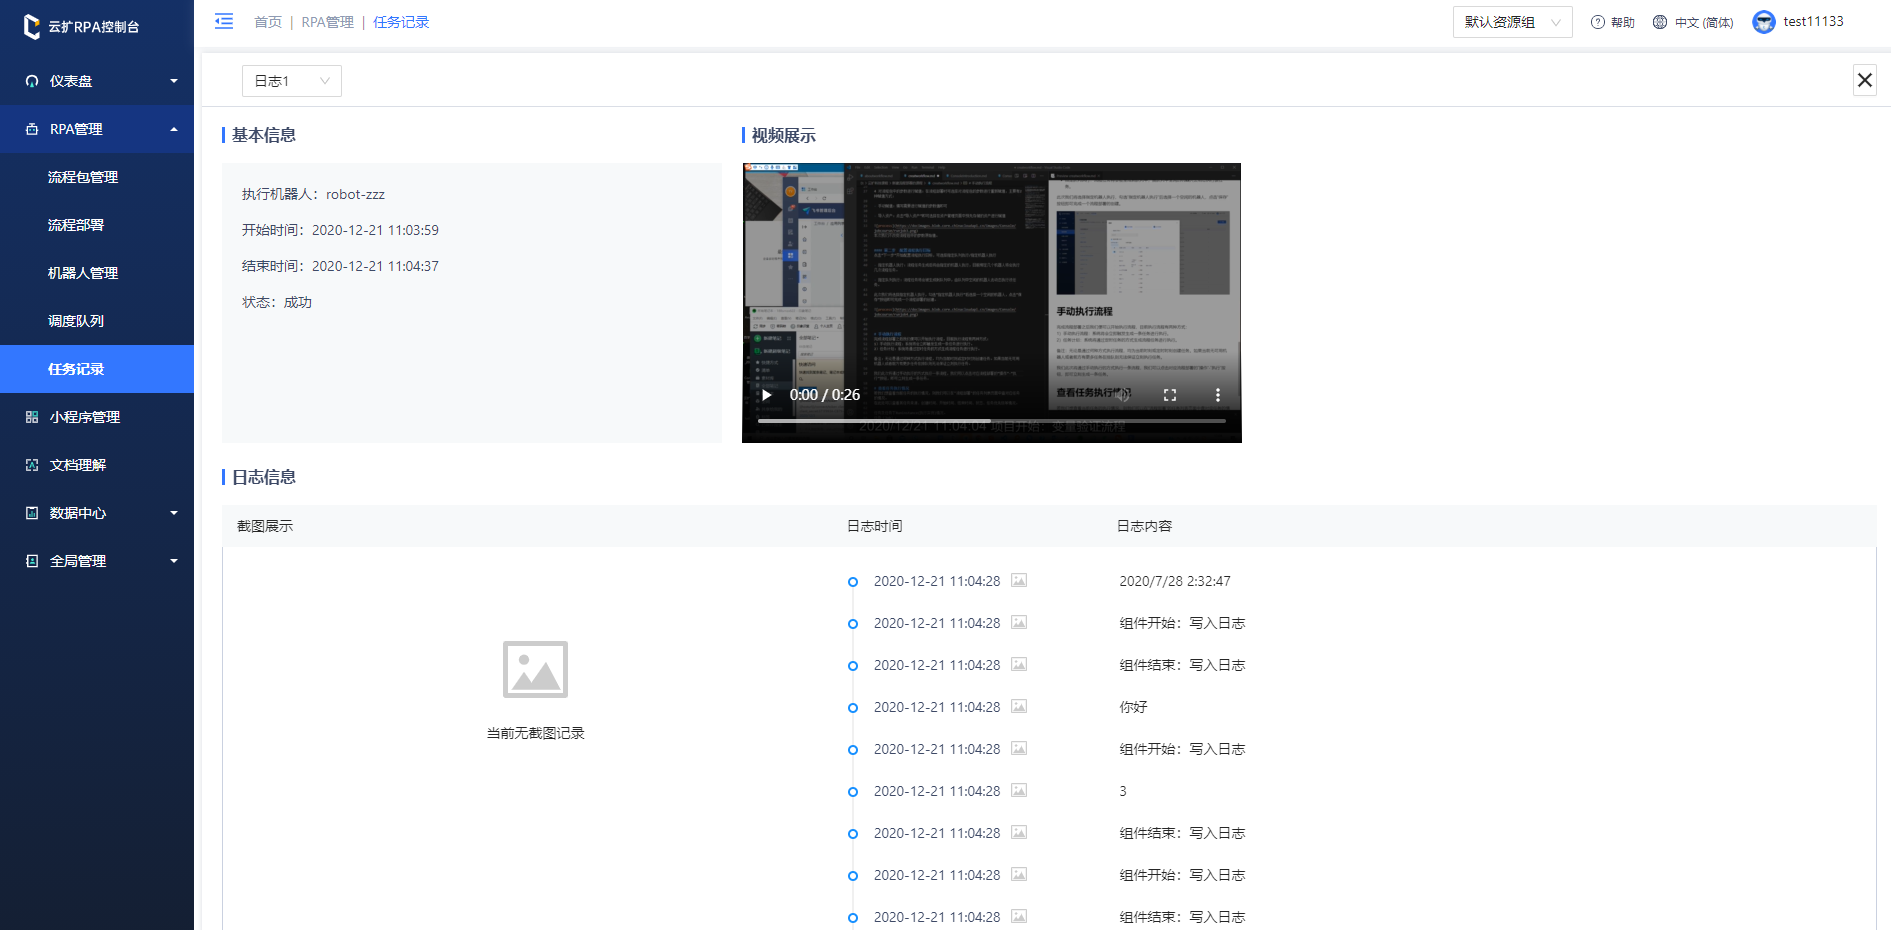Open 流程包管理 in the sidebar
Image resolution: width=1891 pixels, height=930 pixels.
click(x=83, y=177)
